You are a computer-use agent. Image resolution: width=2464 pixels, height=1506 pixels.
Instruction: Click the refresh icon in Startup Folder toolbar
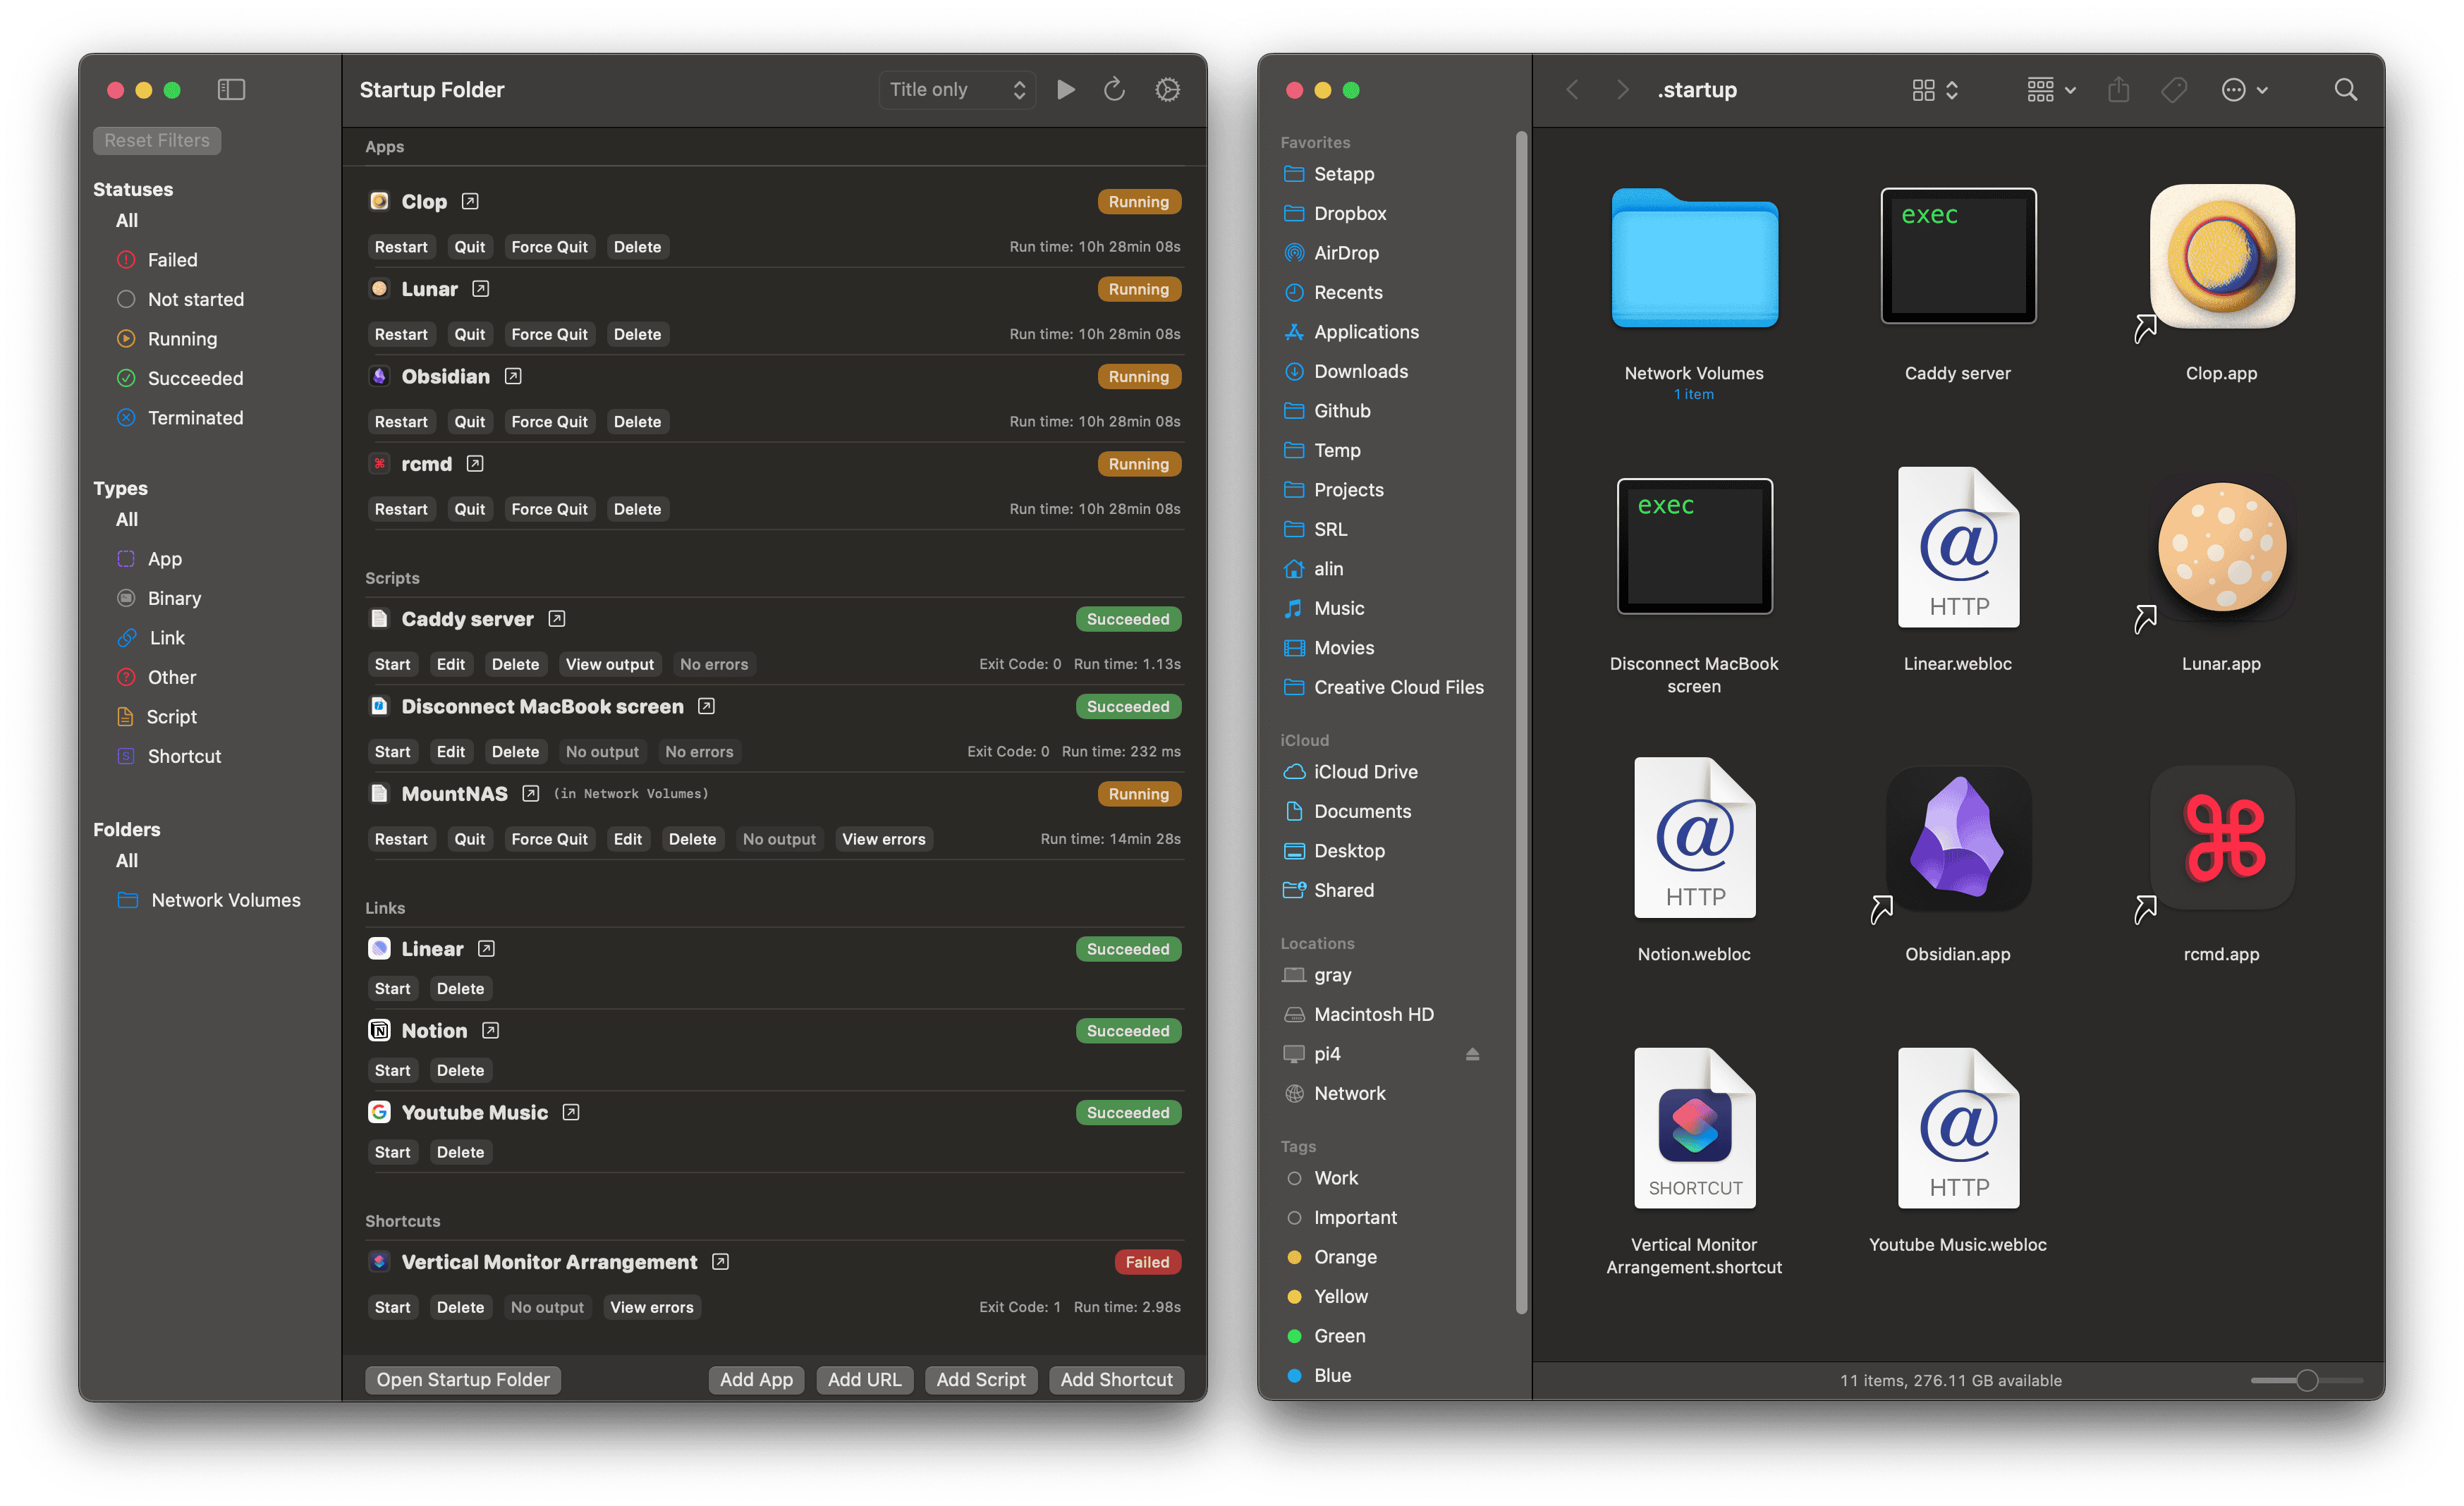pos(1114,90)
